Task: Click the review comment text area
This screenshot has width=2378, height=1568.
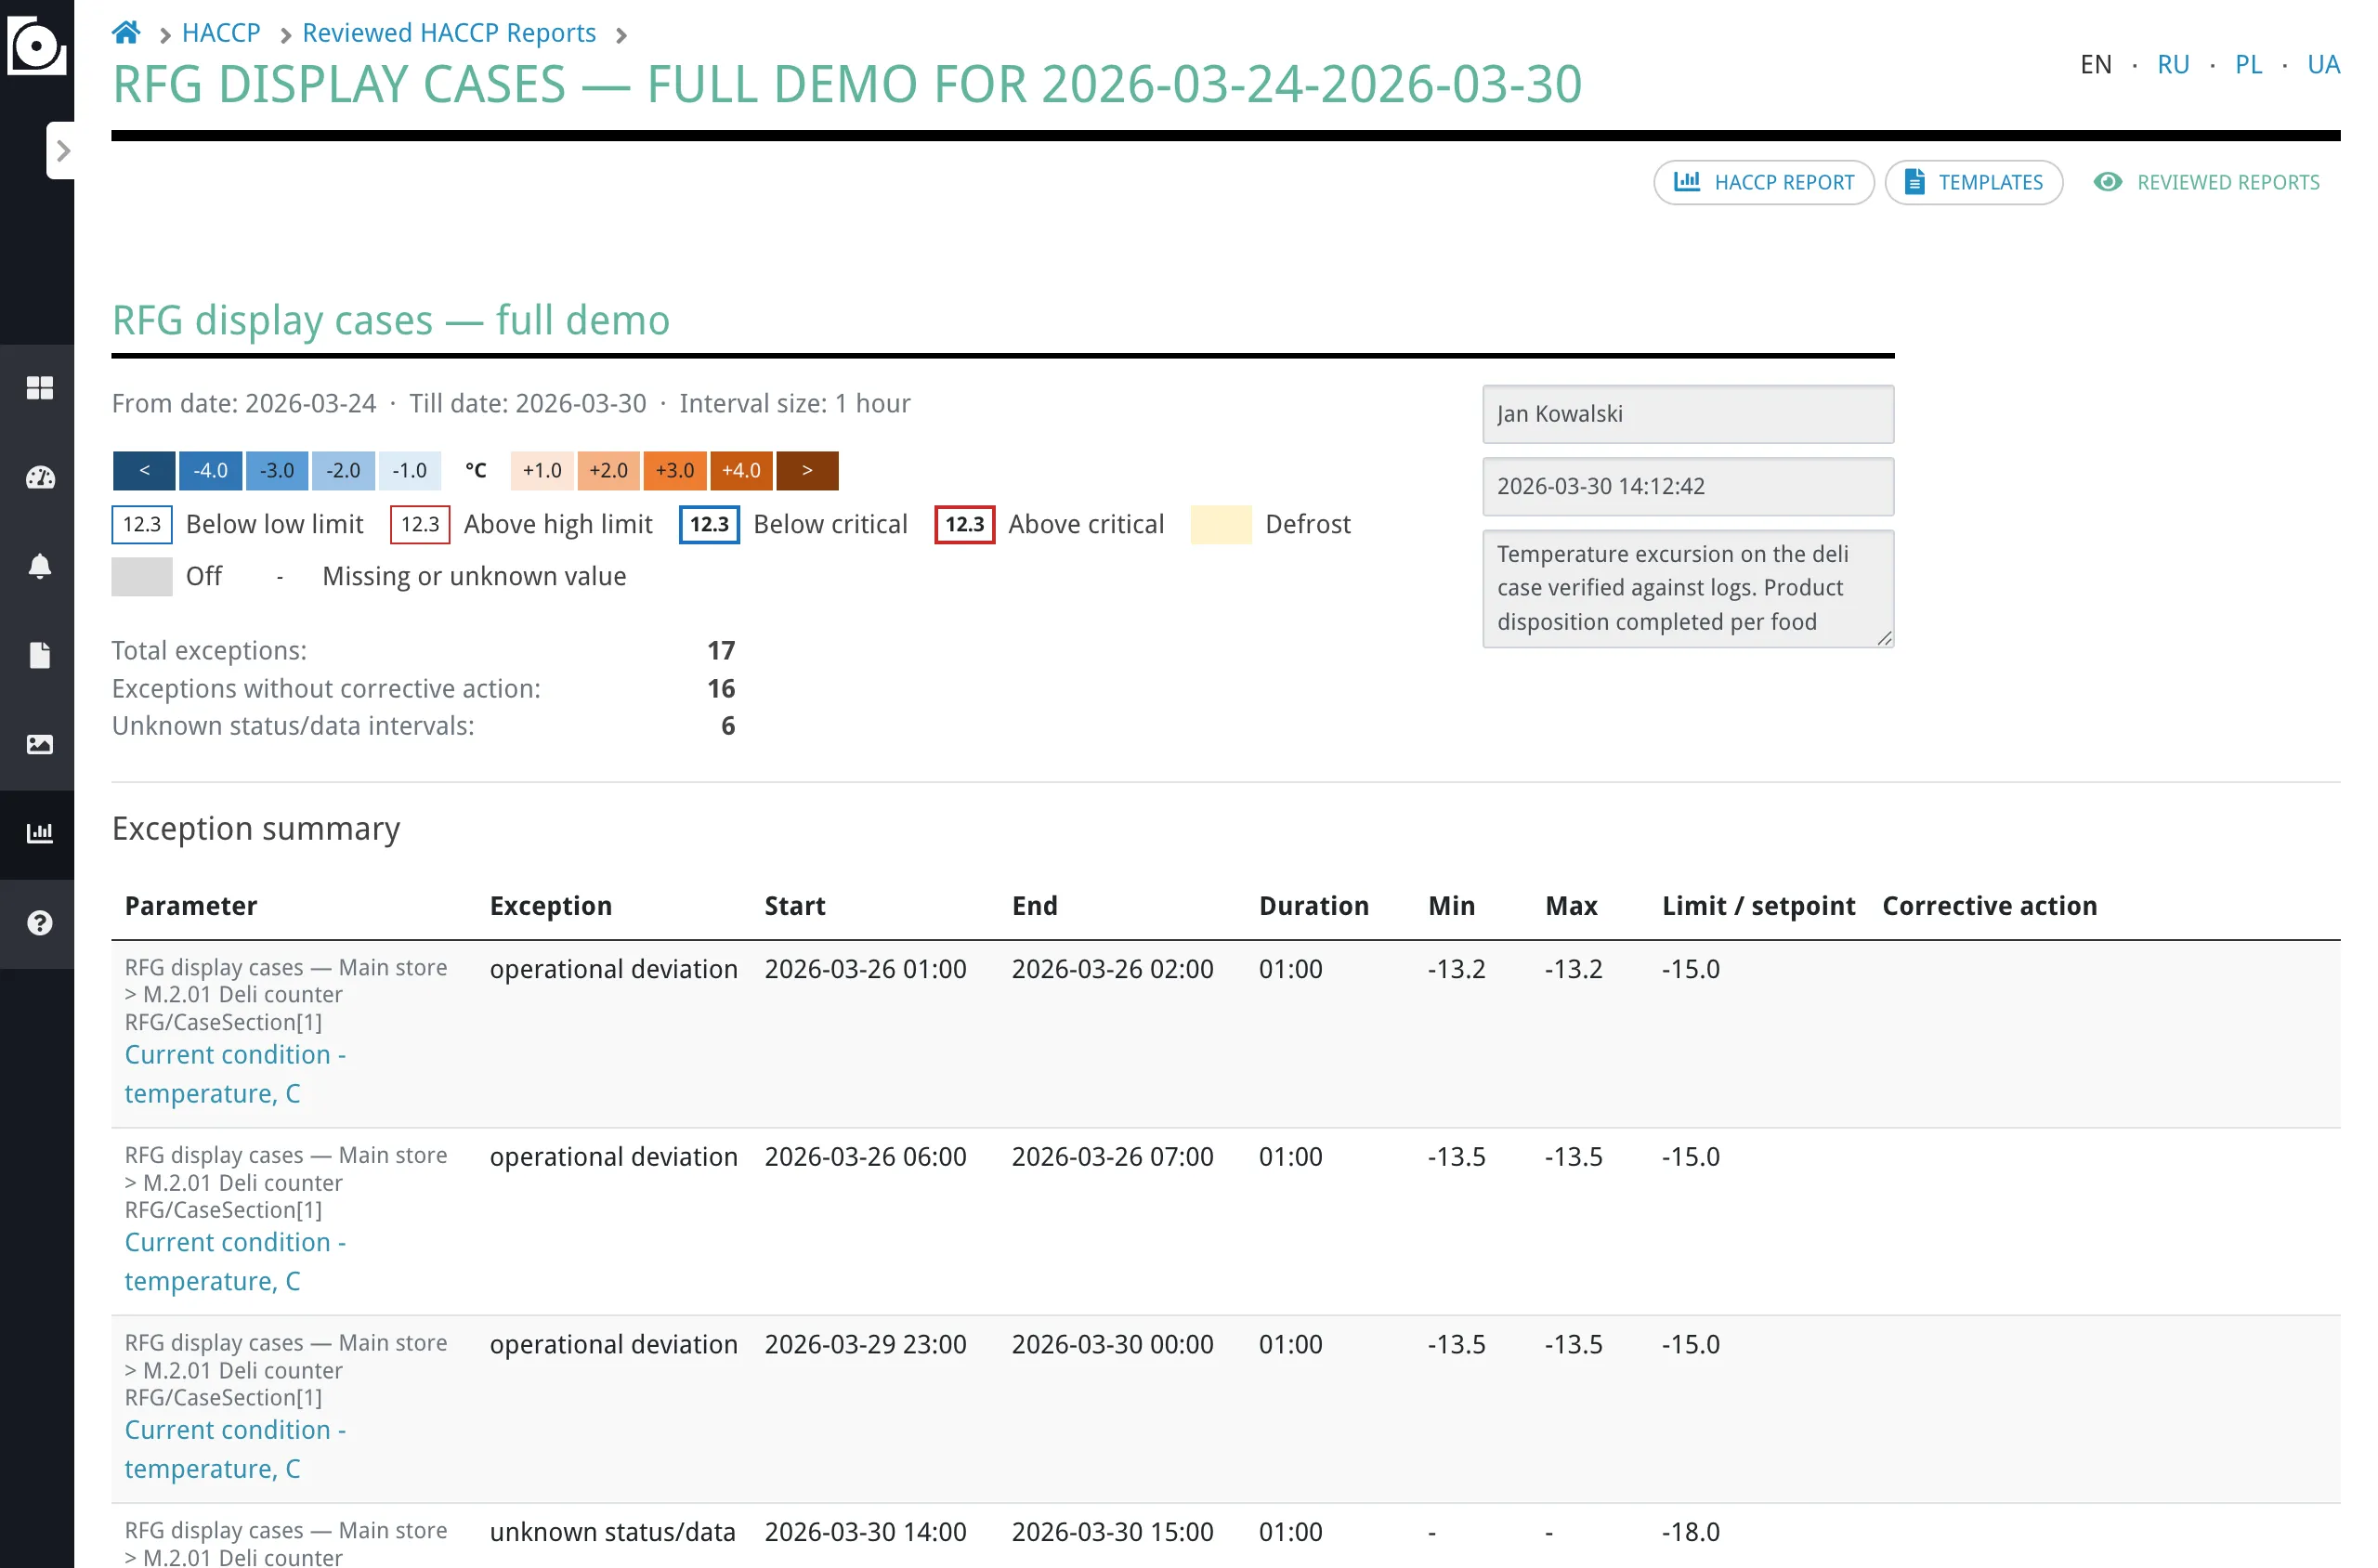Action: click(x=1688, y=589)
